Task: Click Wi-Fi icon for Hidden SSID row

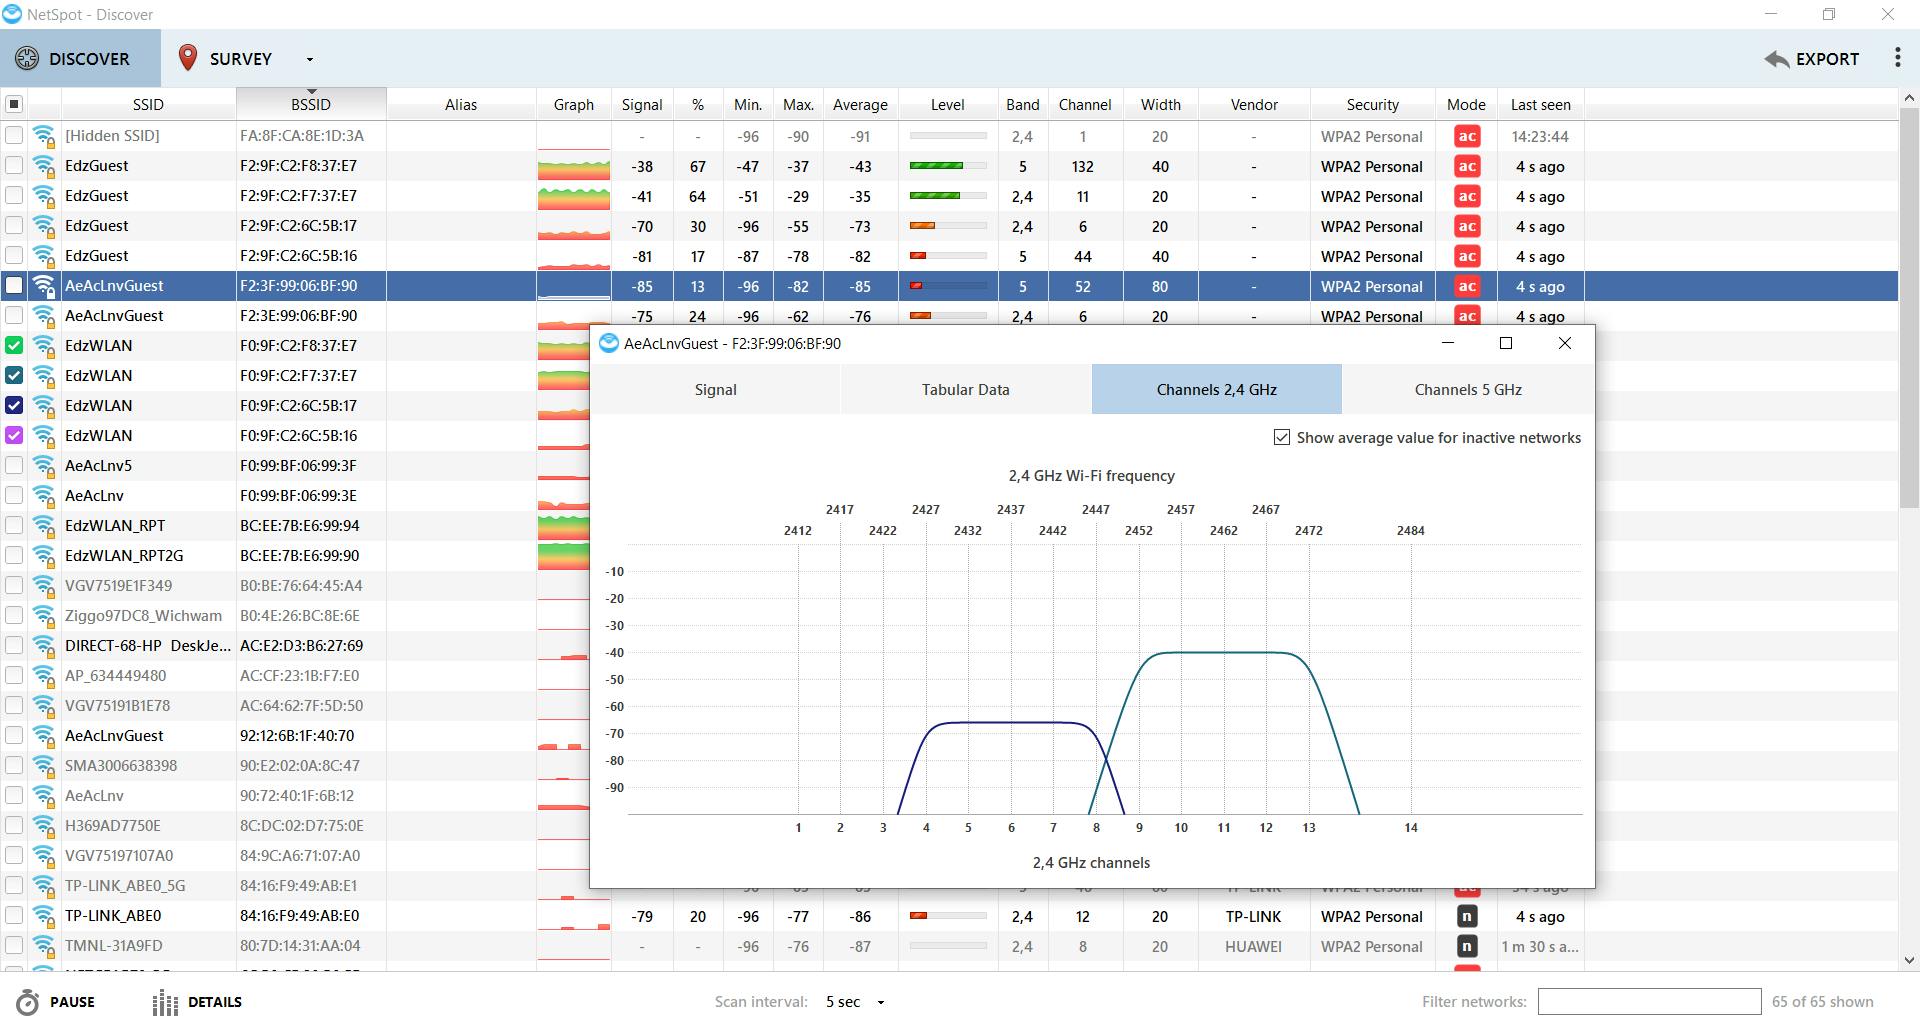Action: (44, 136)
